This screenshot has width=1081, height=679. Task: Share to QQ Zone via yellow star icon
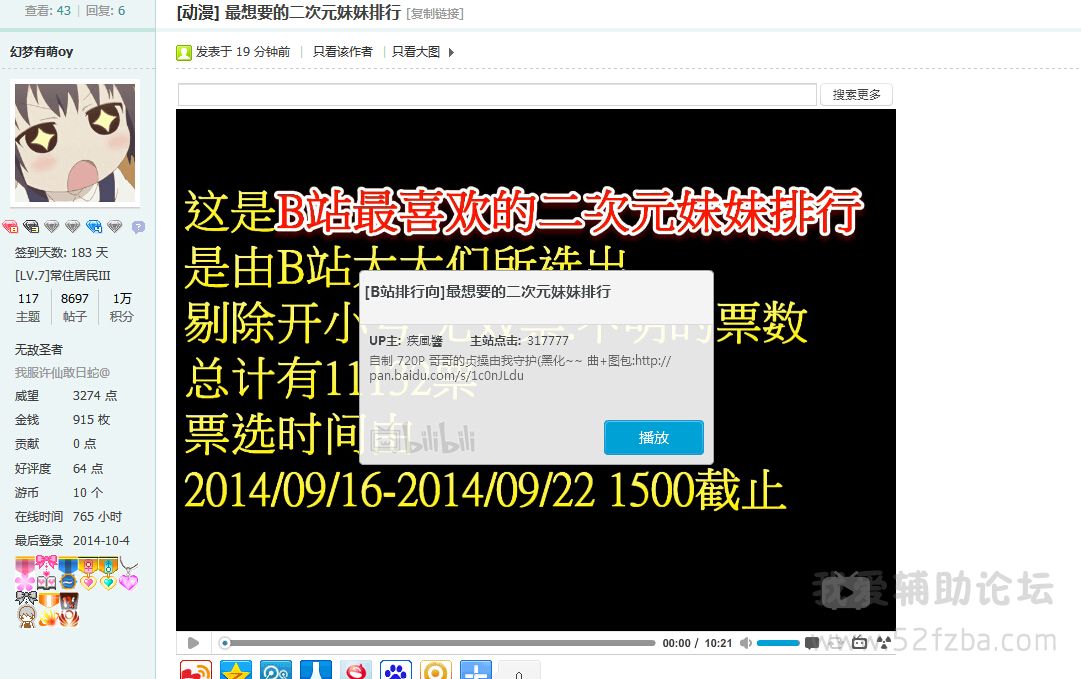pyautogui.click(x=235, y=670)
